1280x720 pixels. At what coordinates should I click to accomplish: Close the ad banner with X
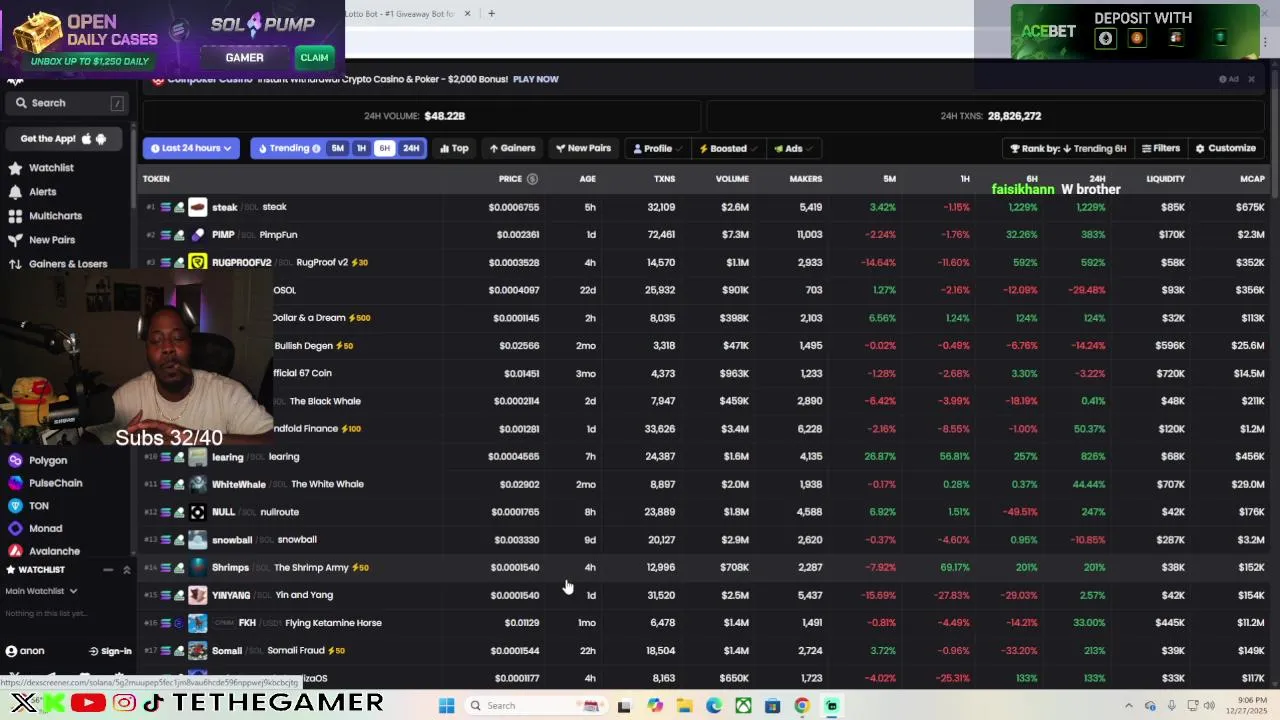point(1251,79)
